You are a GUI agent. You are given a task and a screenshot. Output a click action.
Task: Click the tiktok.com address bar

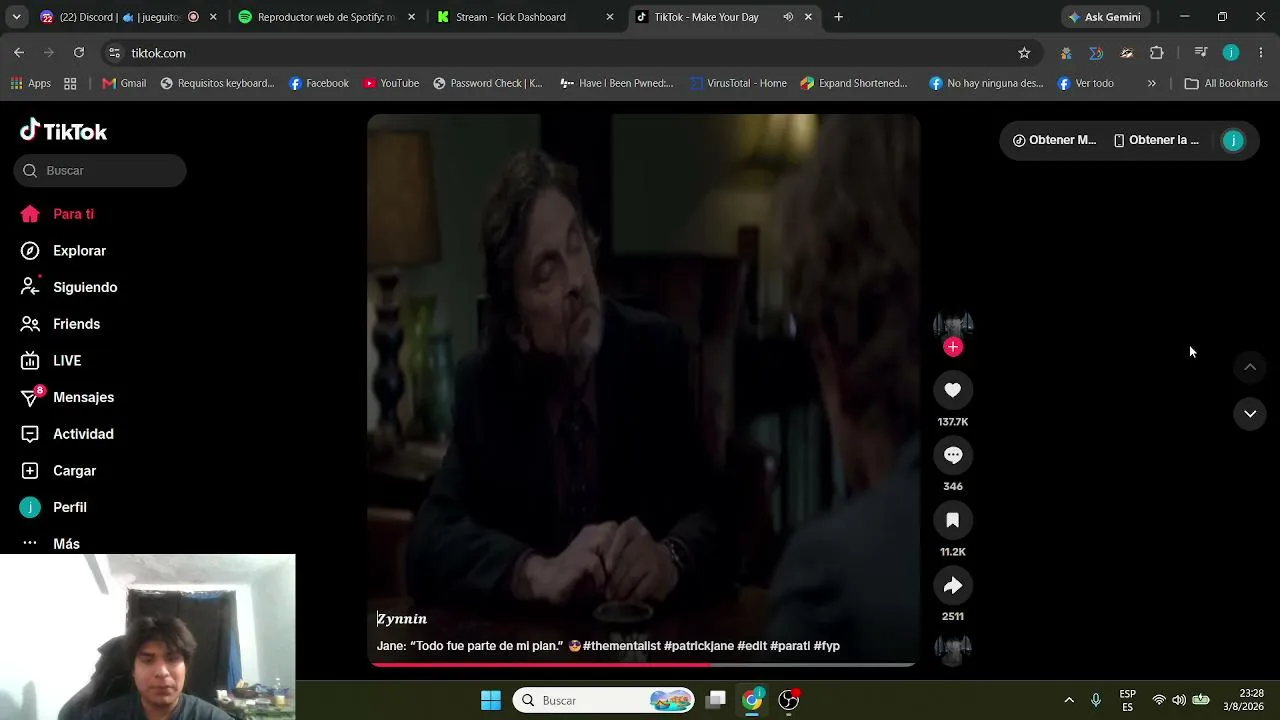pos(570,53)
